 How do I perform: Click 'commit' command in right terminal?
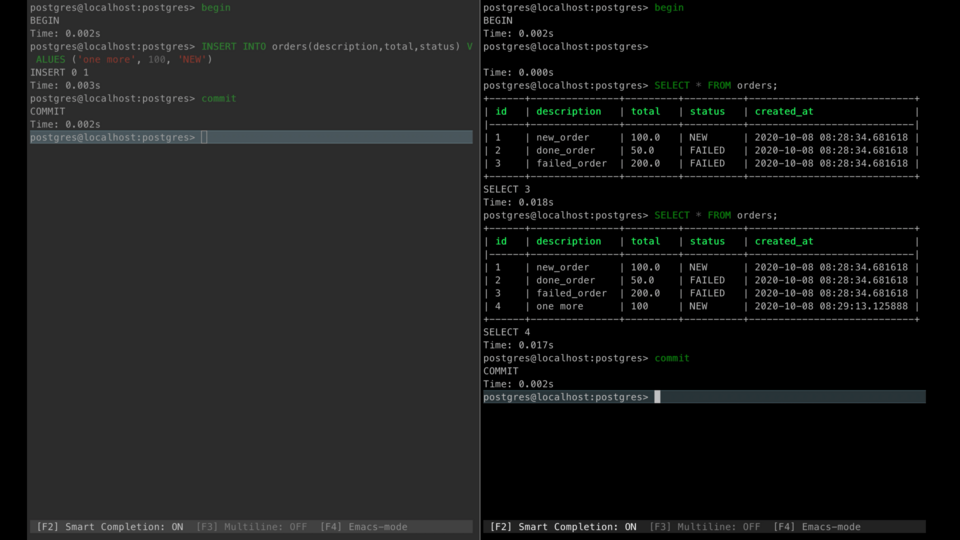tap(672, 358)
